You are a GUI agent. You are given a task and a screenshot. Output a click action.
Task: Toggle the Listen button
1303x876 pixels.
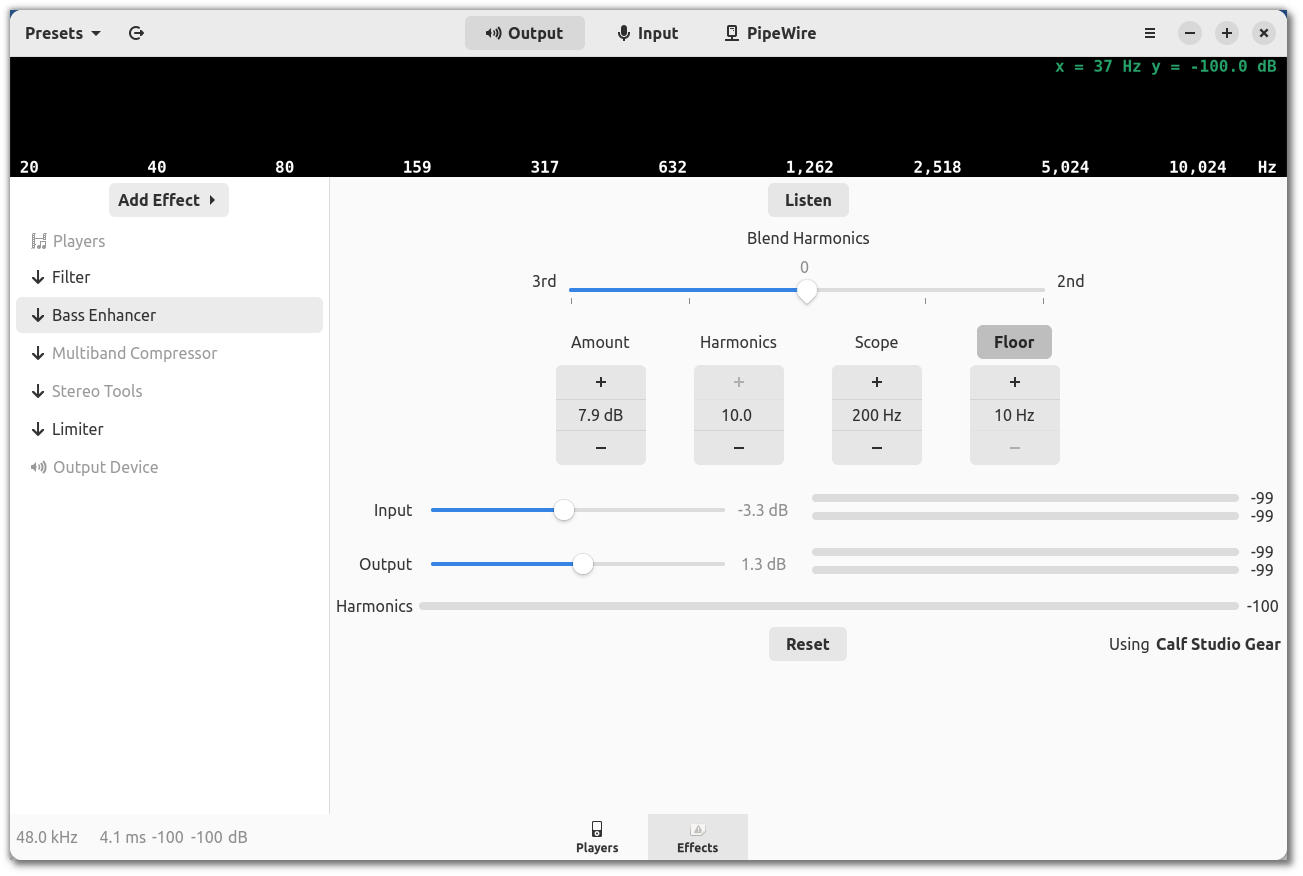(x=808, y=200)
